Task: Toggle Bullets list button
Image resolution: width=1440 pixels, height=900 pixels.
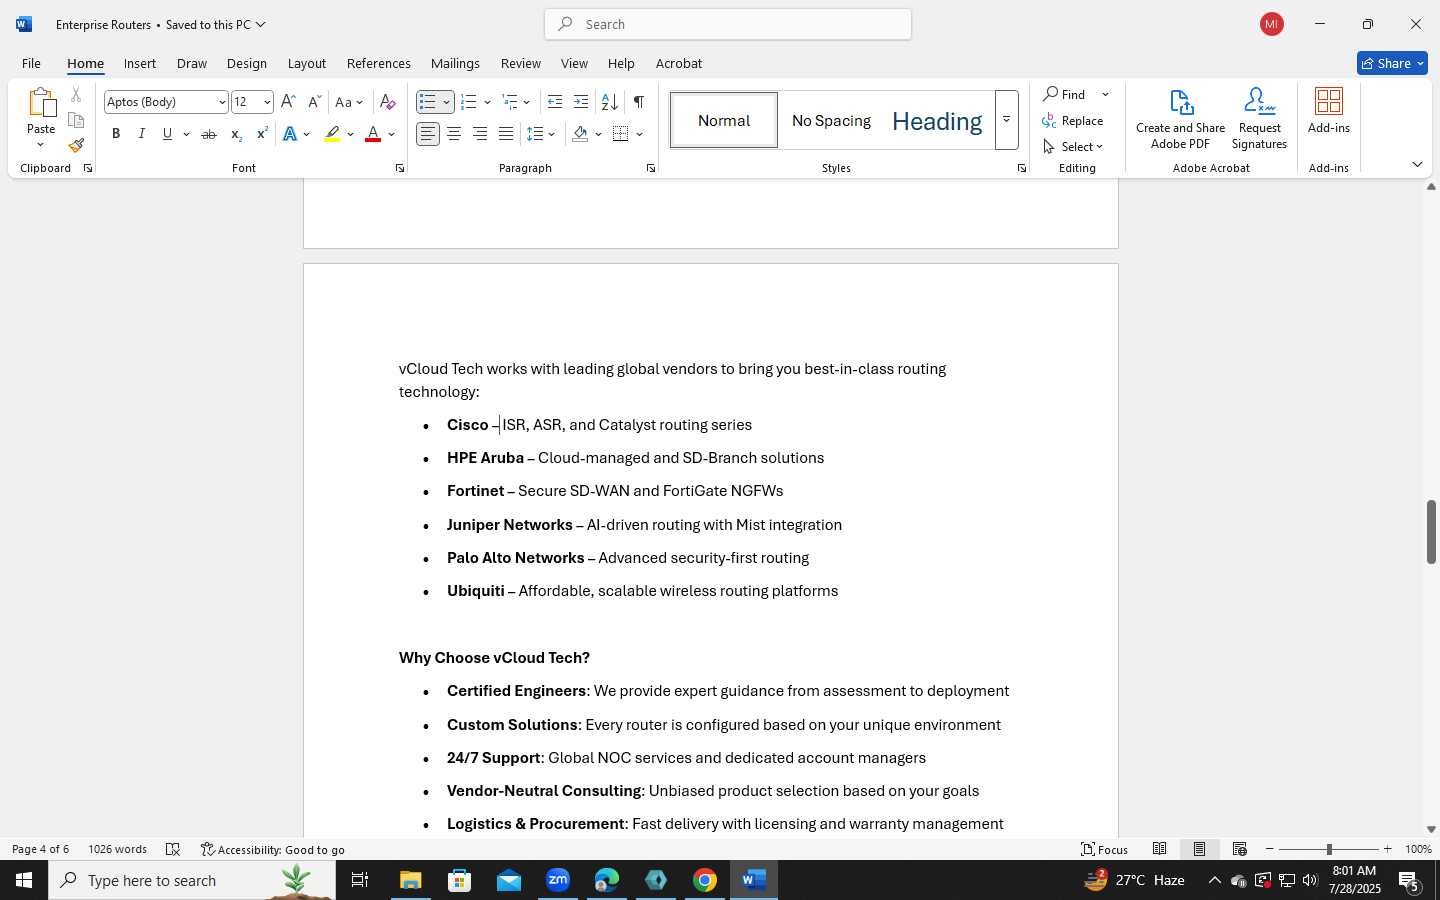Action: 427,102
